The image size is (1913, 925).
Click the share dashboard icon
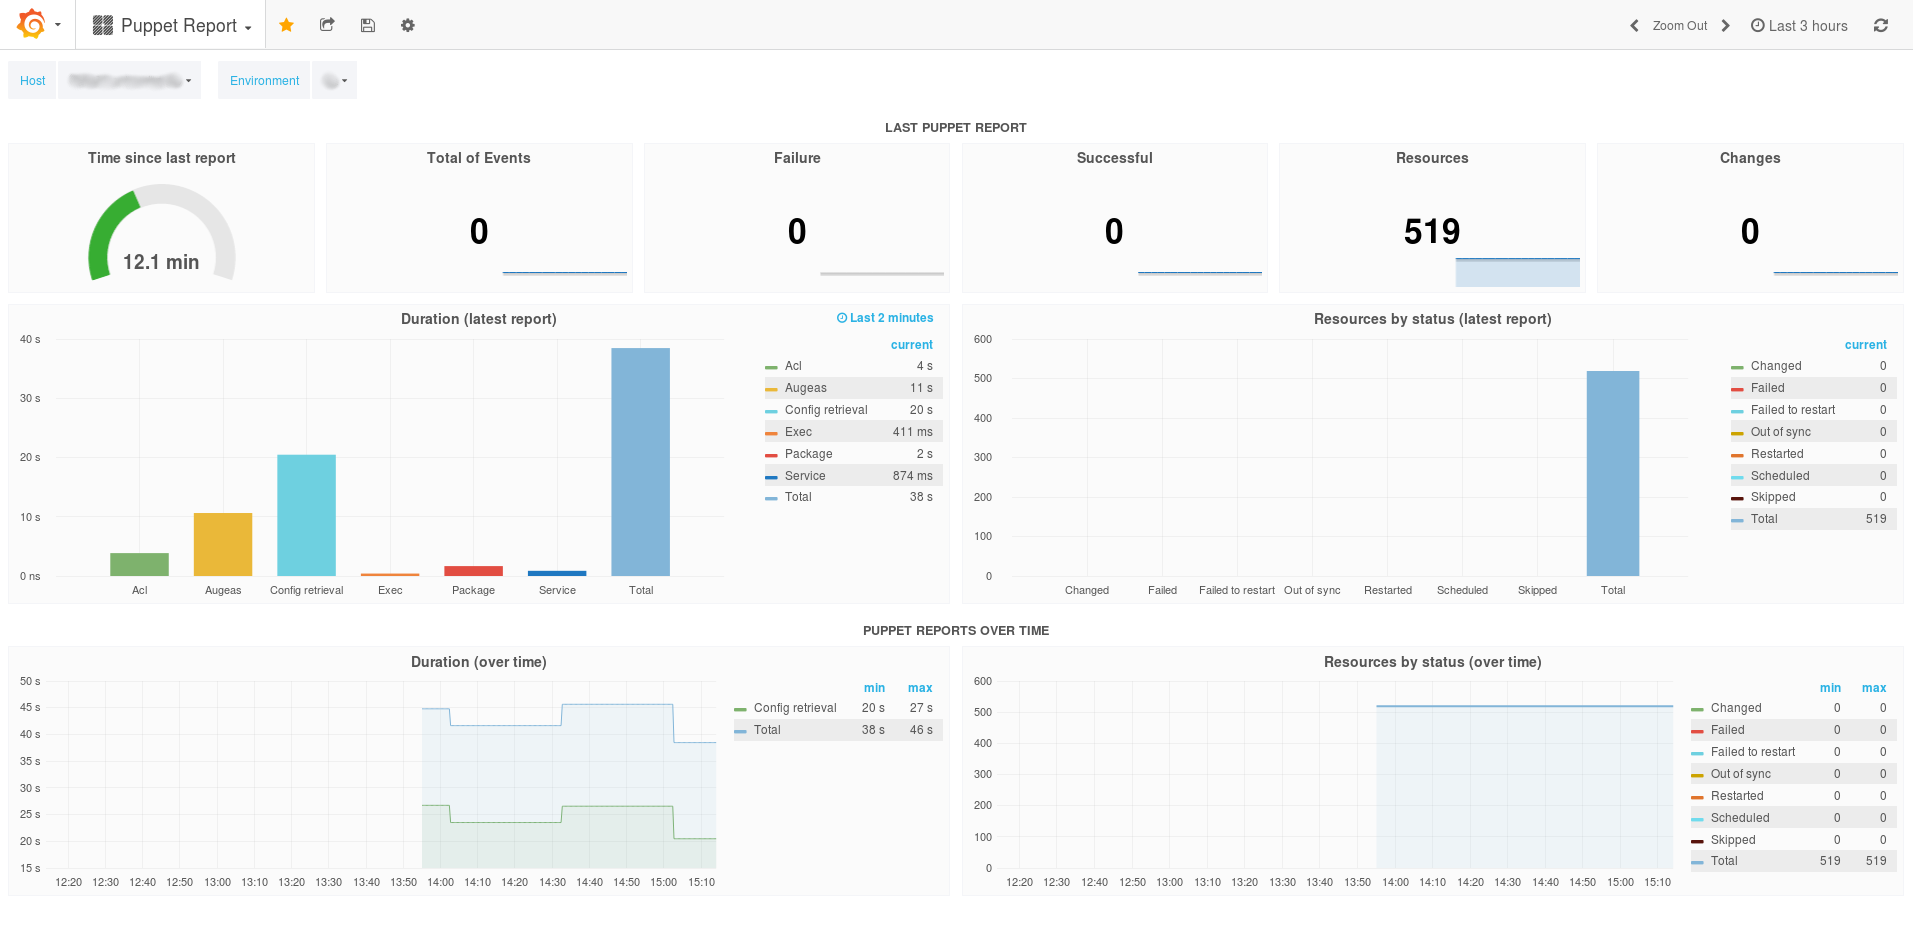(327, 25)
